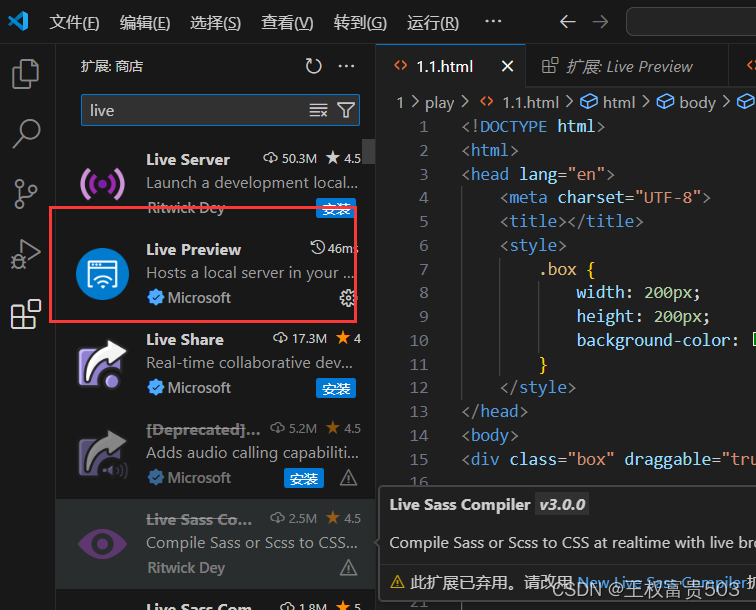This screenshot has height=610, width=756.
Task: Click deprecated Live Share Audio icon
Action: tap(102, 454)
